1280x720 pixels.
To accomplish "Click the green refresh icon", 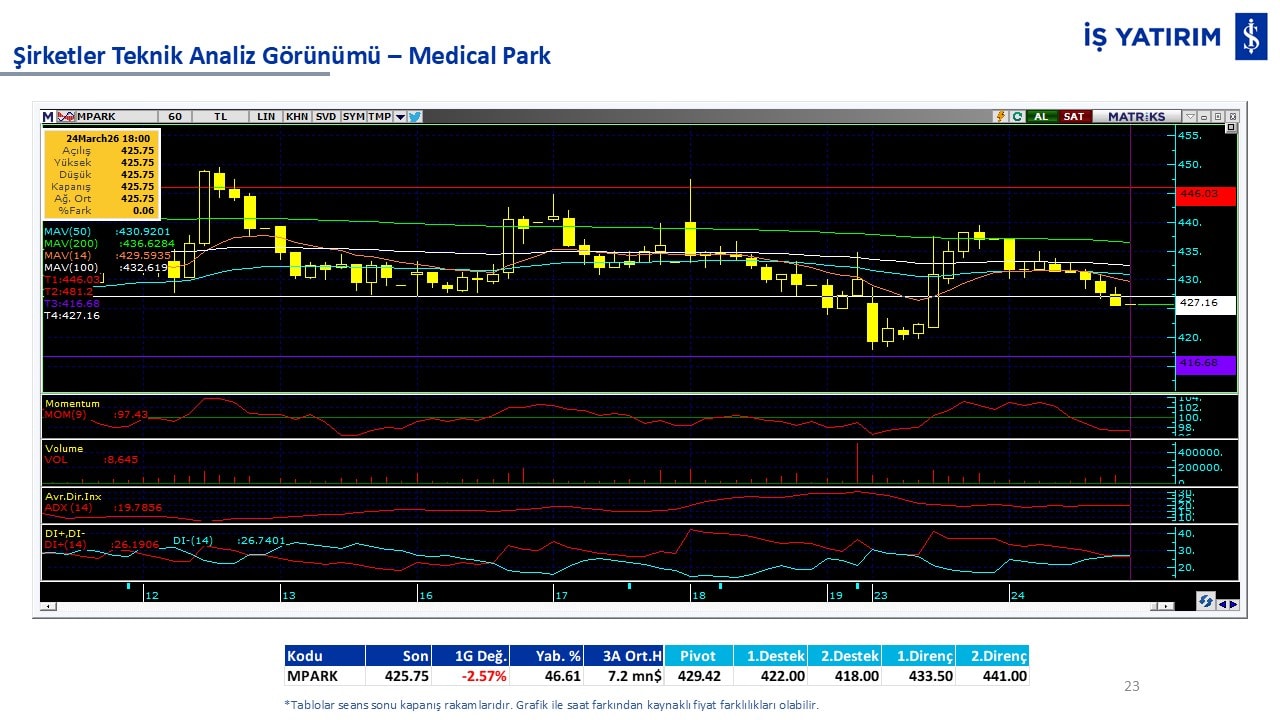I will (1016, 116).
